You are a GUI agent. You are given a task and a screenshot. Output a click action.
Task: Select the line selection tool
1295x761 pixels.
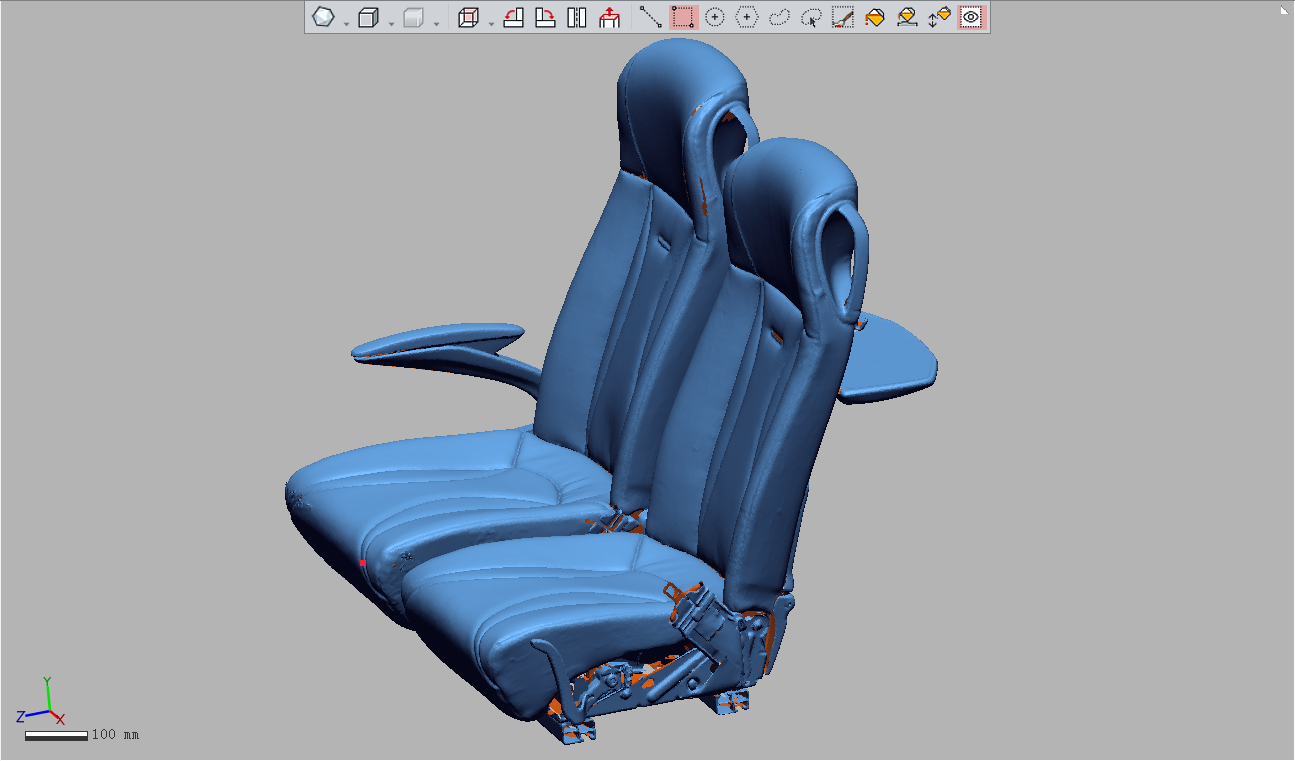pos(651,17)
